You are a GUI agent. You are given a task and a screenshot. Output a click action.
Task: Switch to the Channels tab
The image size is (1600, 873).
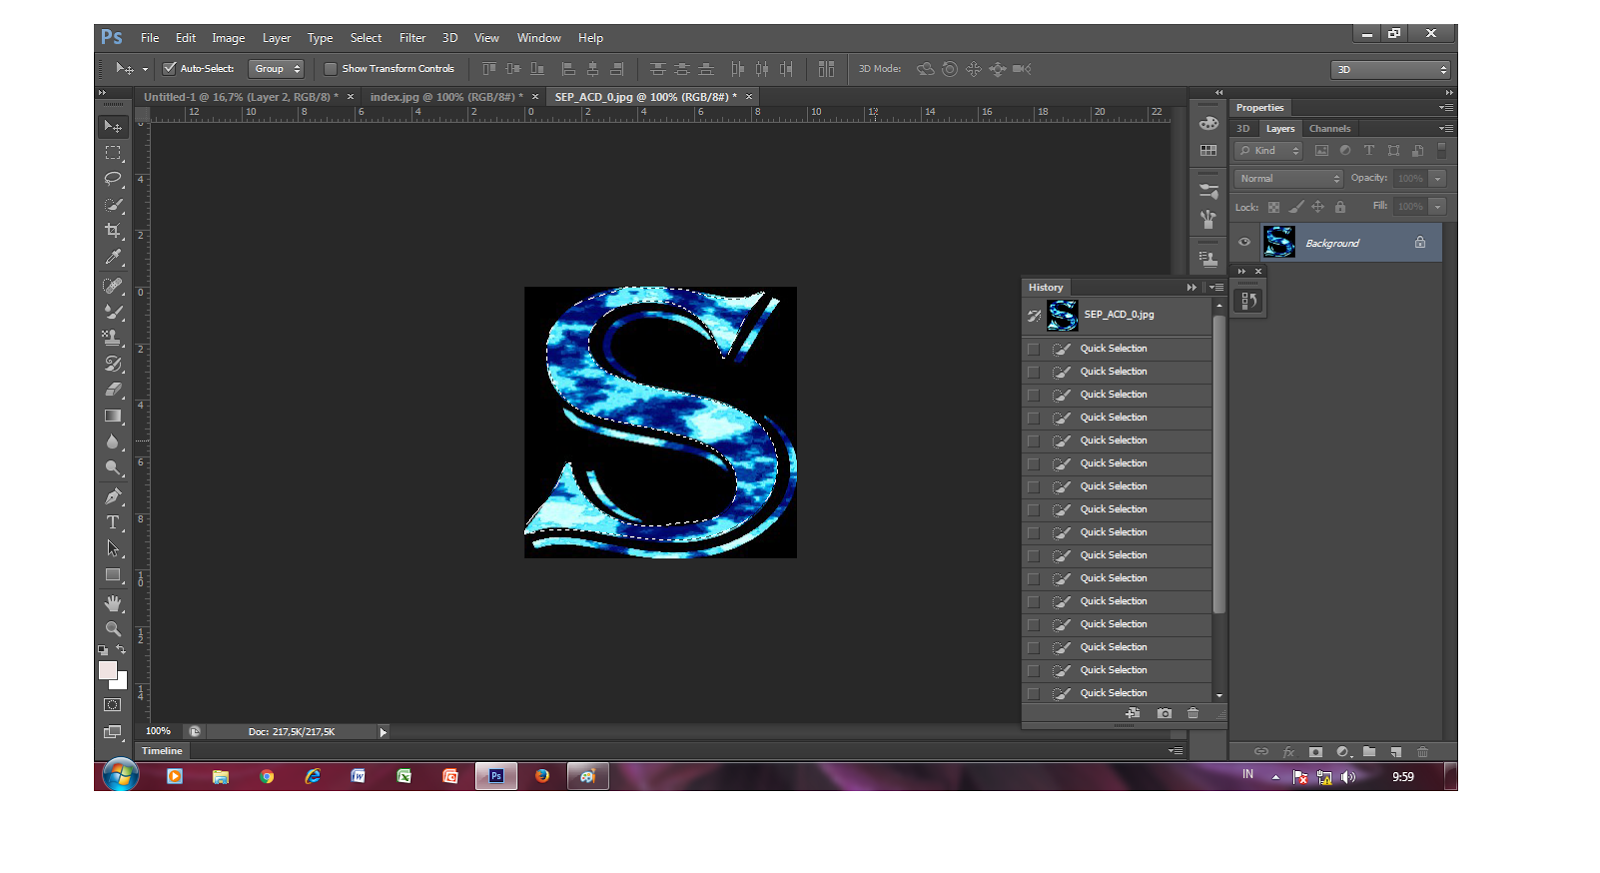pos(1329,128)
